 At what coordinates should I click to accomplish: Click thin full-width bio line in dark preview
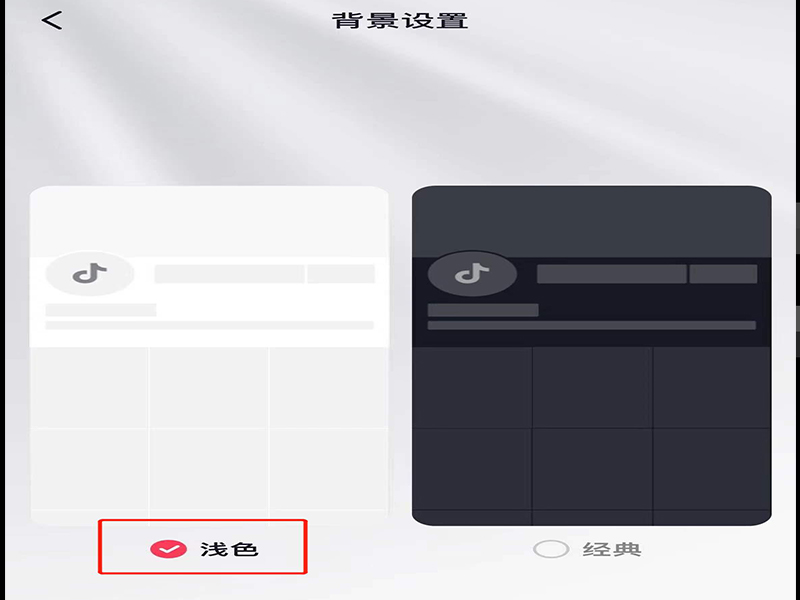coord(592,326)
